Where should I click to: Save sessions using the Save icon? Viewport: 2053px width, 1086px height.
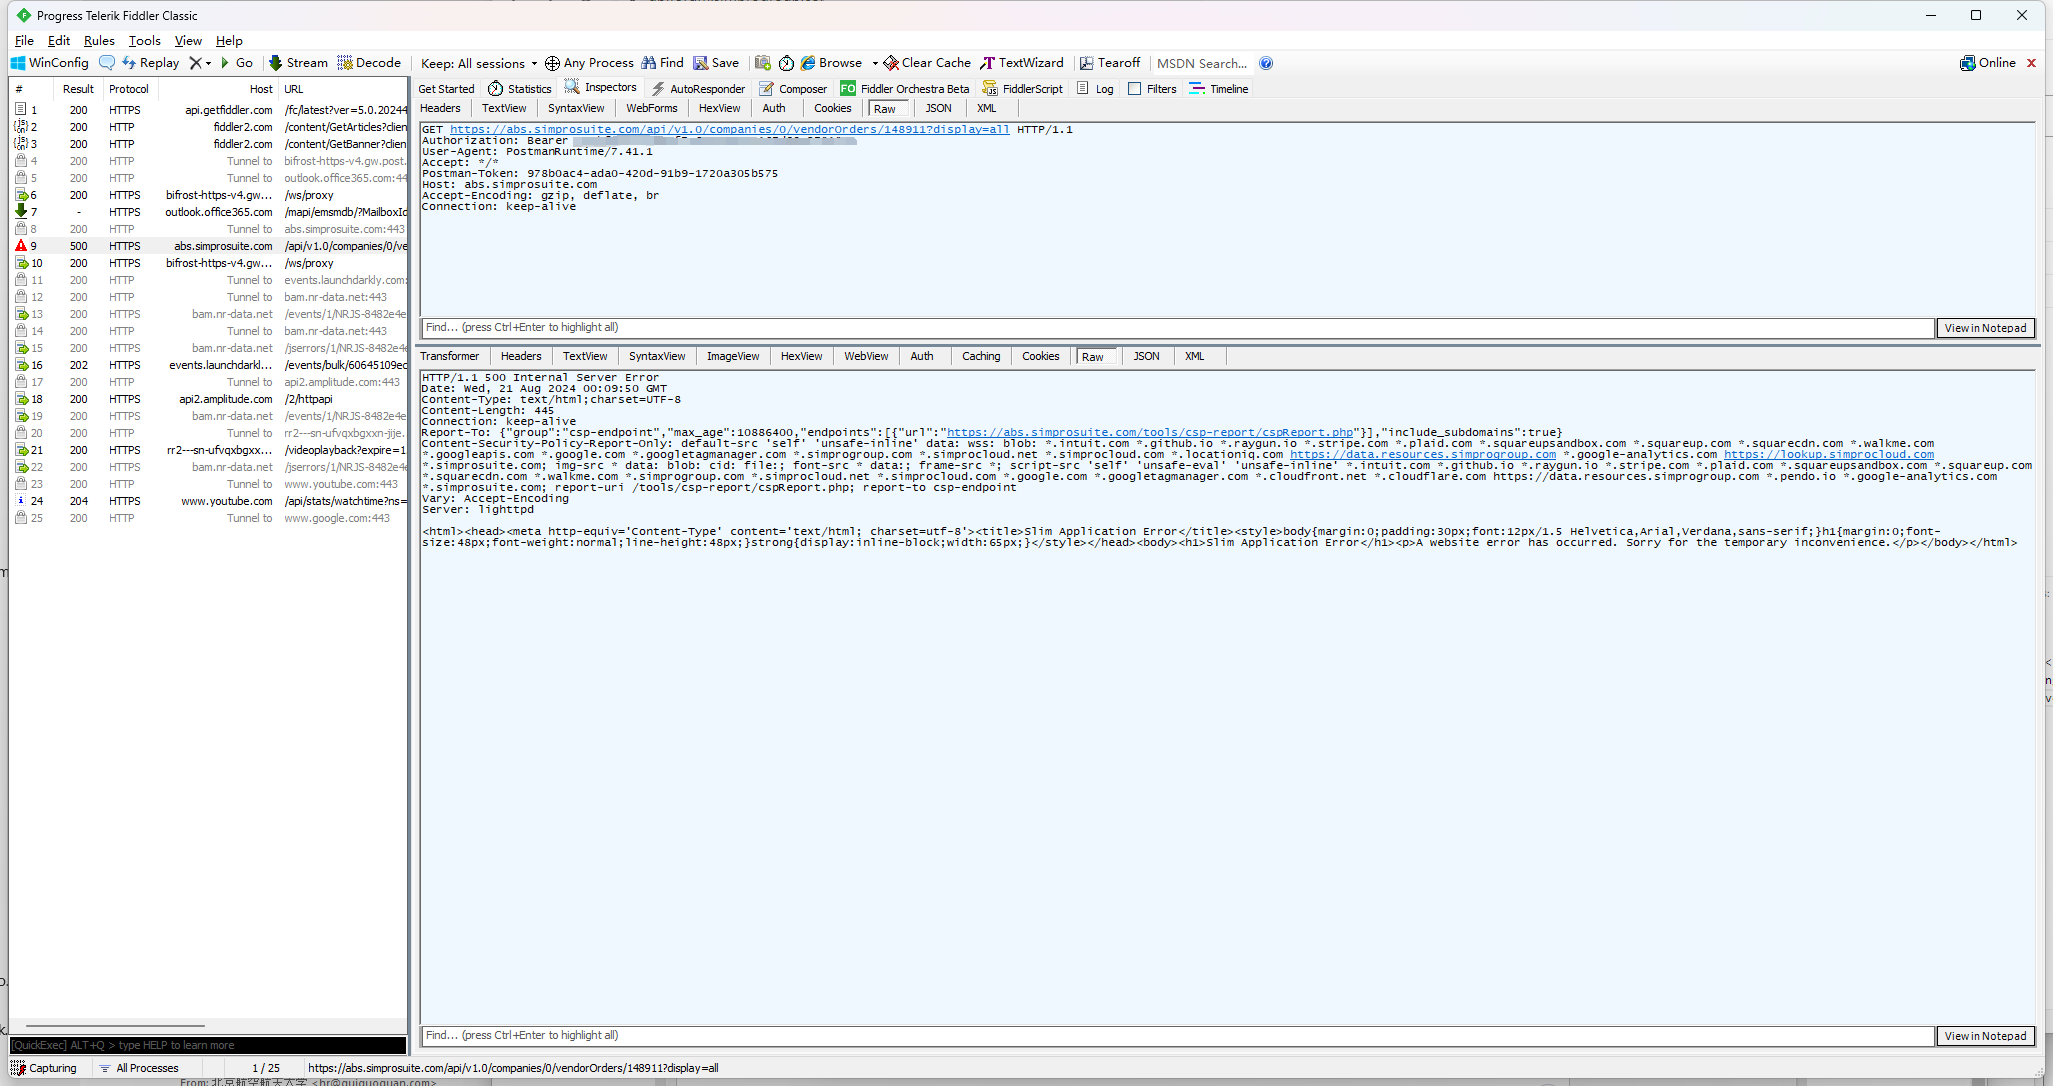(716, 63)
